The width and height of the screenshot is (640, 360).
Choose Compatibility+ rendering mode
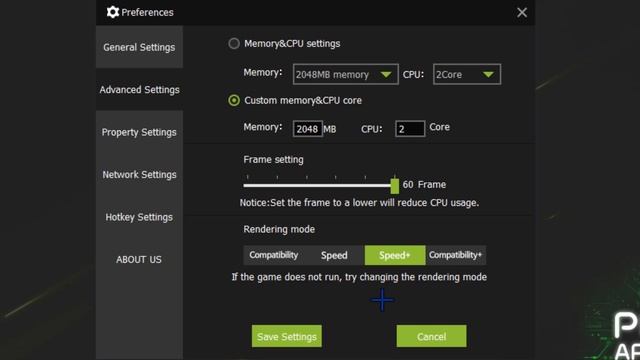tap(456, 255)
